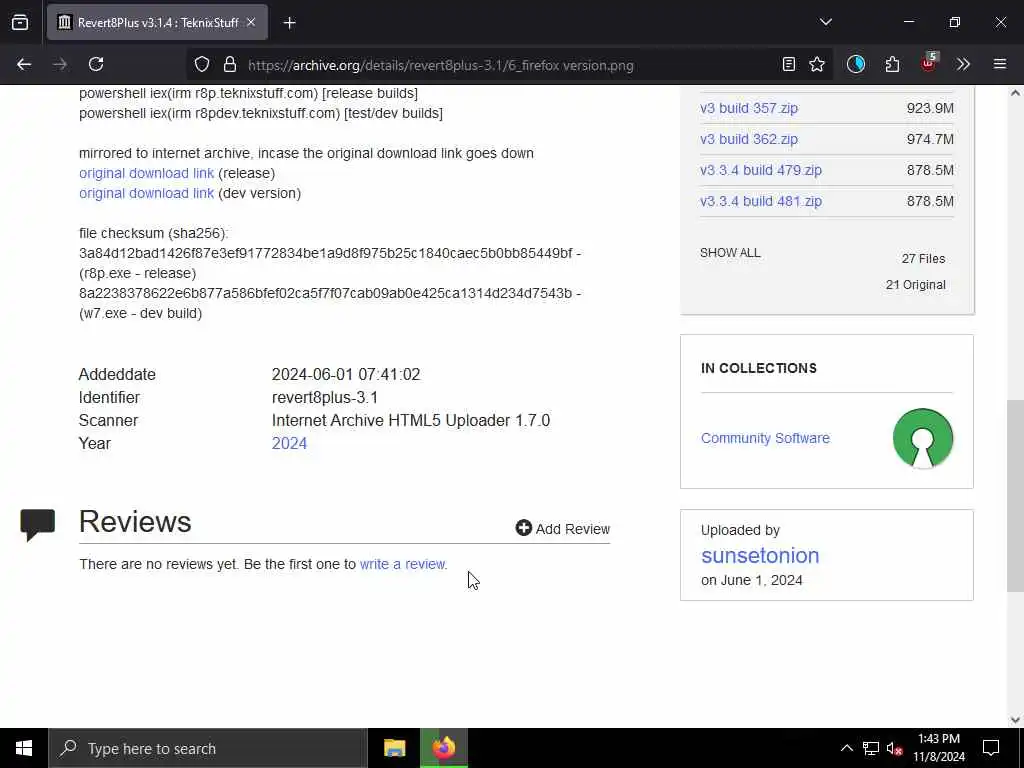Viewport: 1024px width, 768px height.
Task: Click SHOW ALL files link
Action: click(730, 253)
